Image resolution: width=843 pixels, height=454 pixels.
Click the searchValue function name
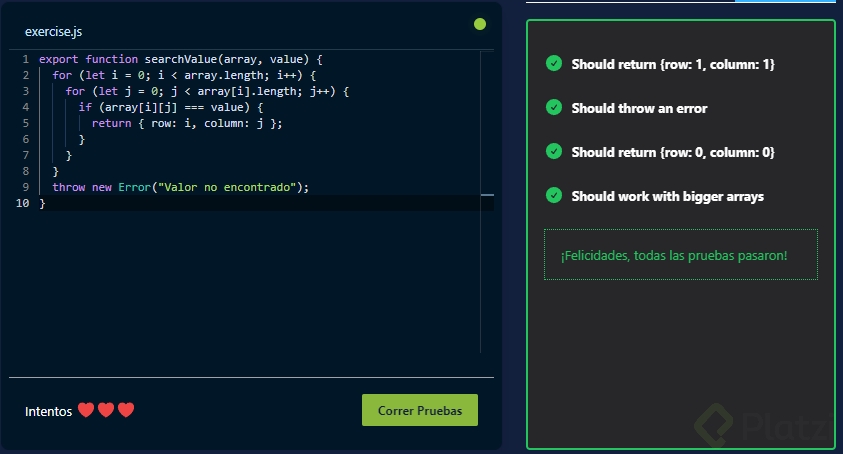click(x=181, y=59)
